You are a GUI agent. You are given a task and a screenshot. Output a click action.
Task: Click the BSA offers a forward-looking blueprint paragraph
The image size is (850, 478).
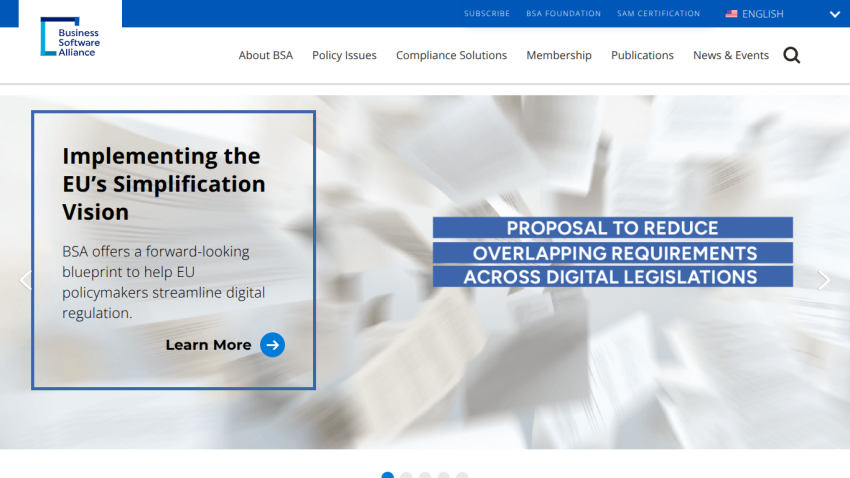pyautogui.click(x=164, y=282)
